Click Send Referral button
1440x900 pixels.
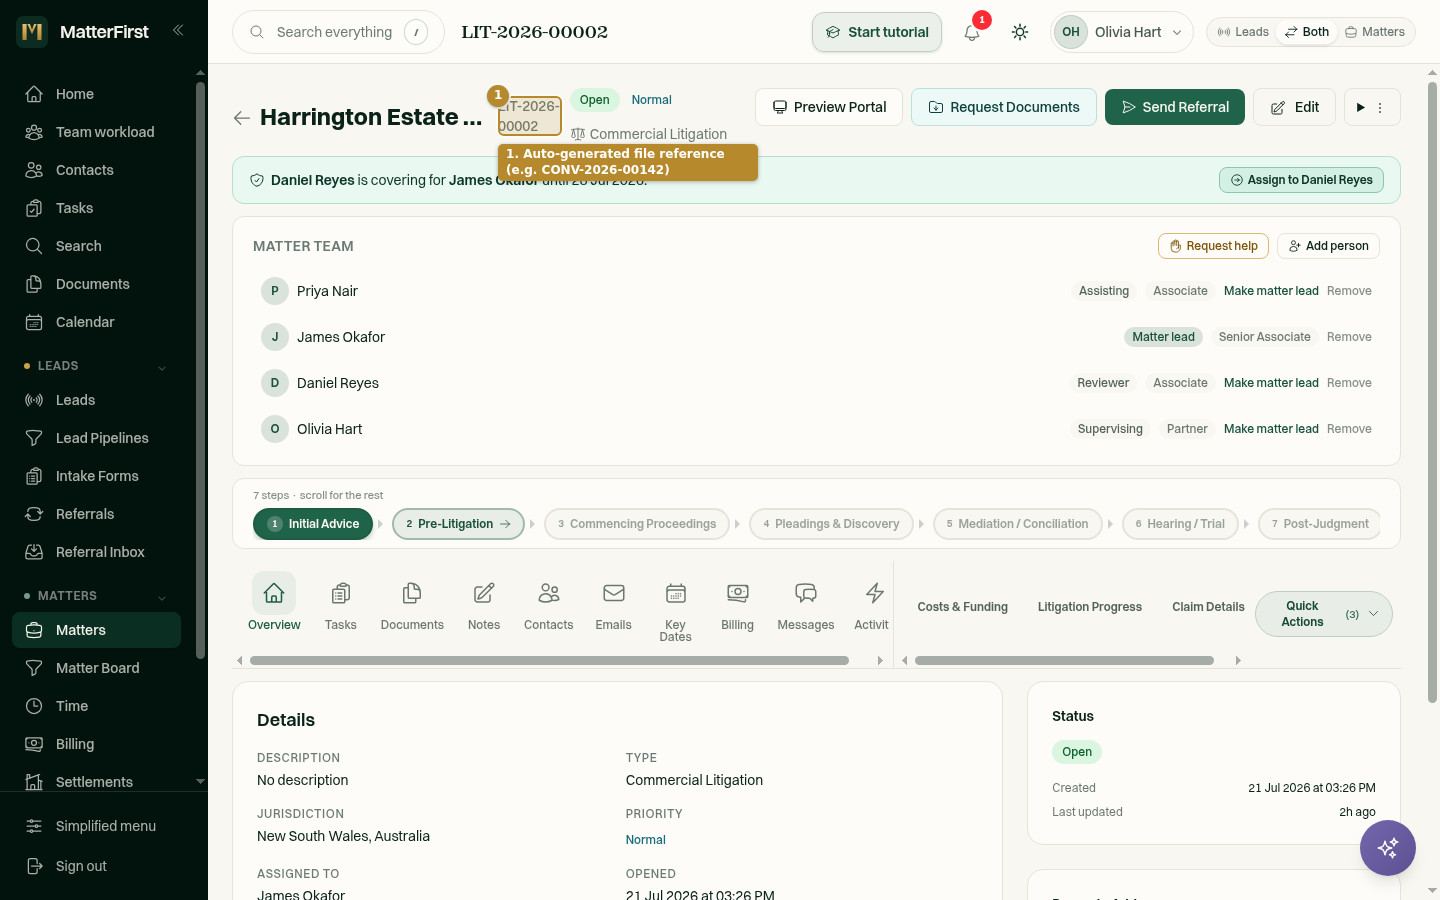1175,107
